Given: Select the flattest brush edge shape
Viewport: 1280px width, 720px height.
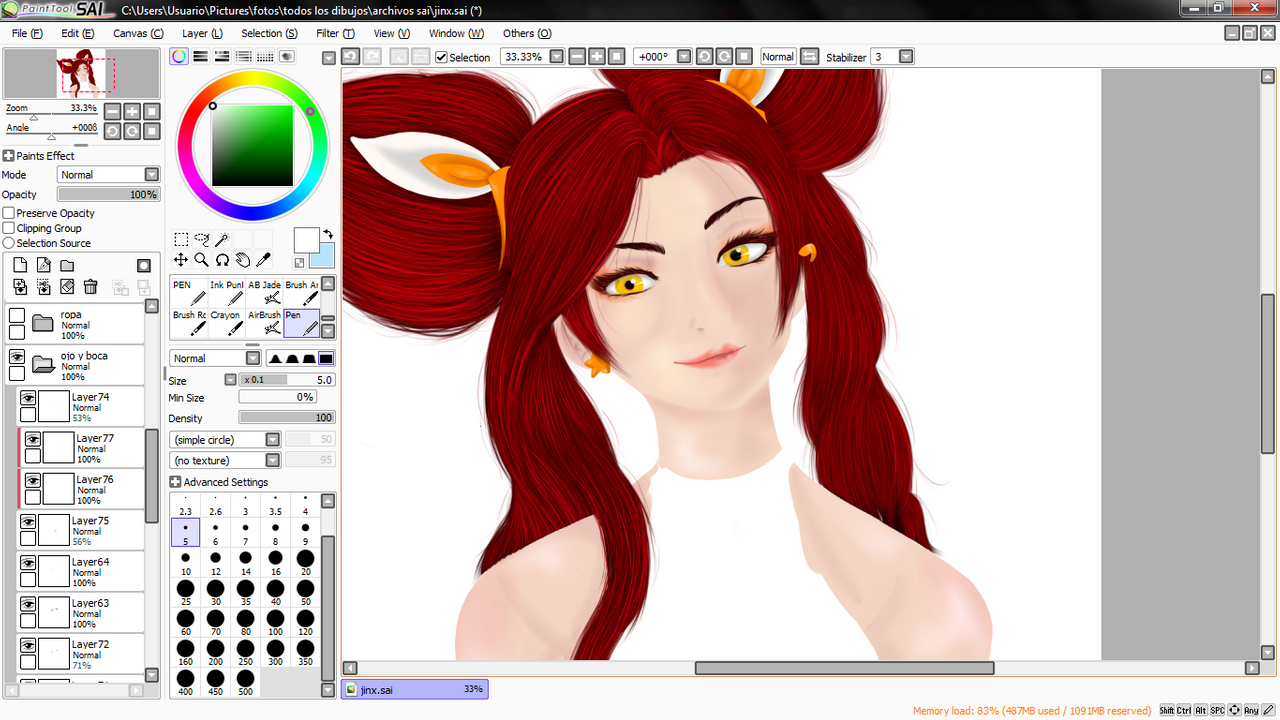Looking at the screenshot, I should click(x=326, y=358).
